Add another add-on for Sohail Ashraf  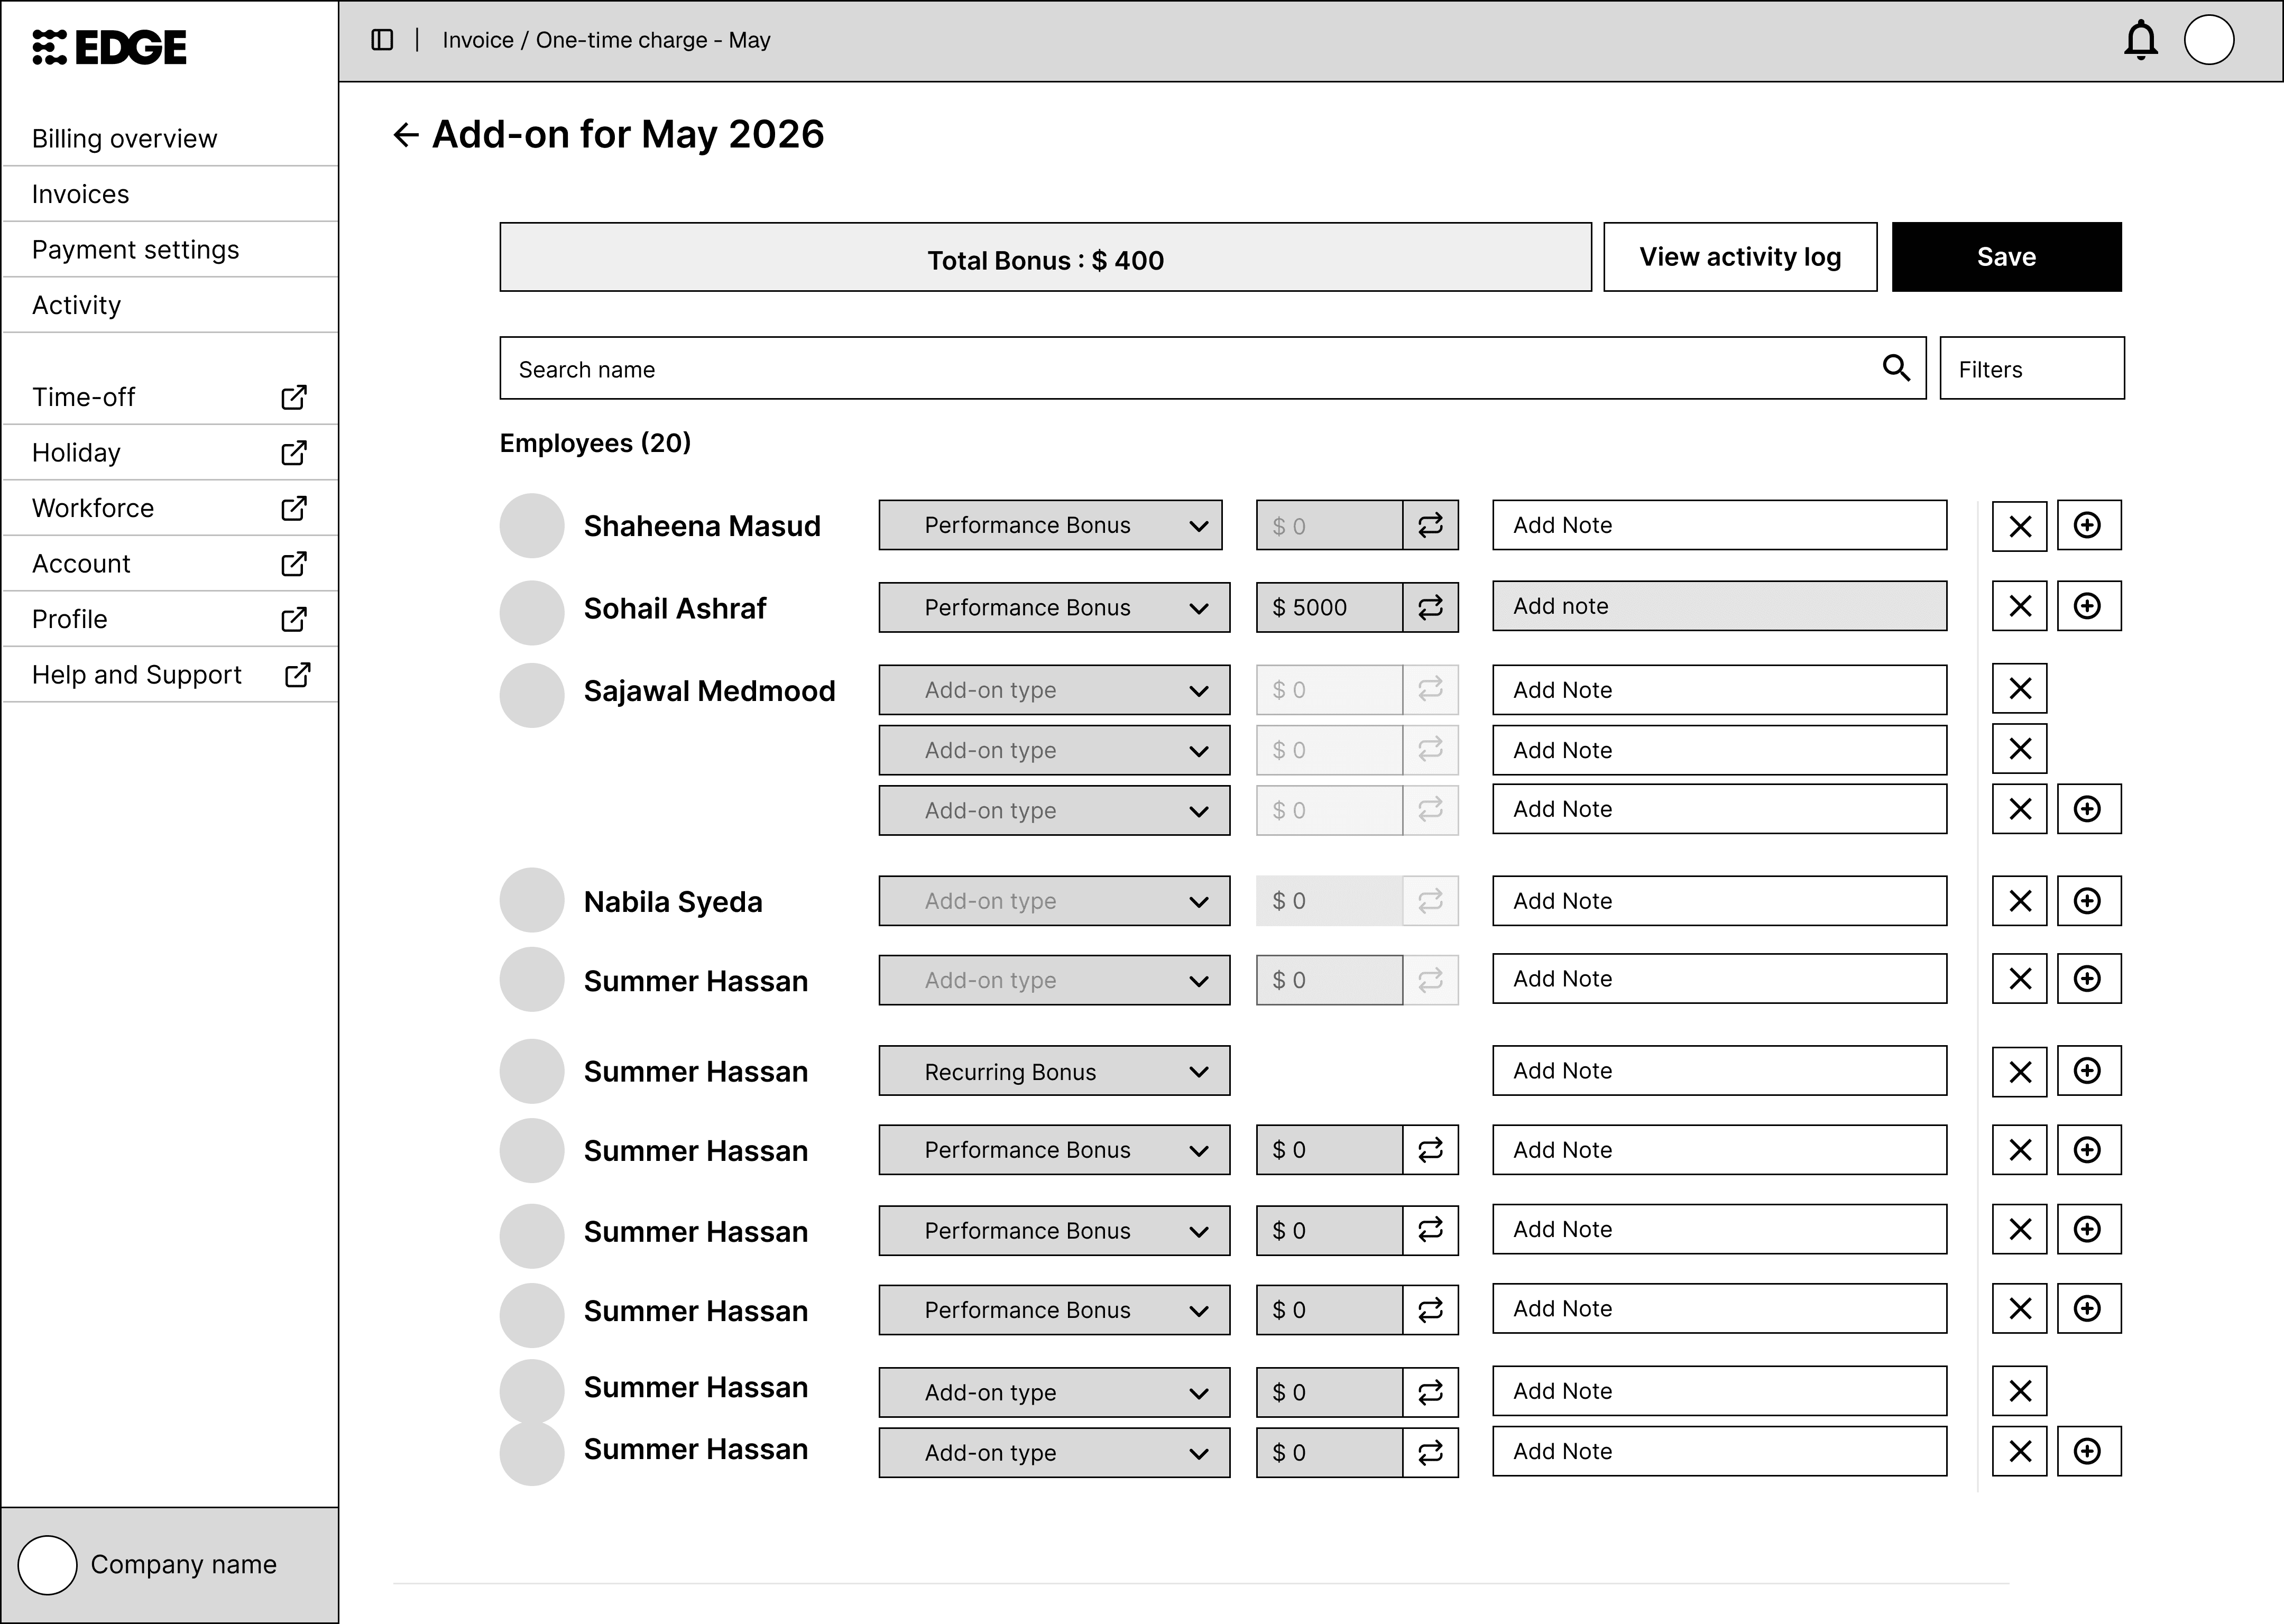click(x=2088, y=606)
